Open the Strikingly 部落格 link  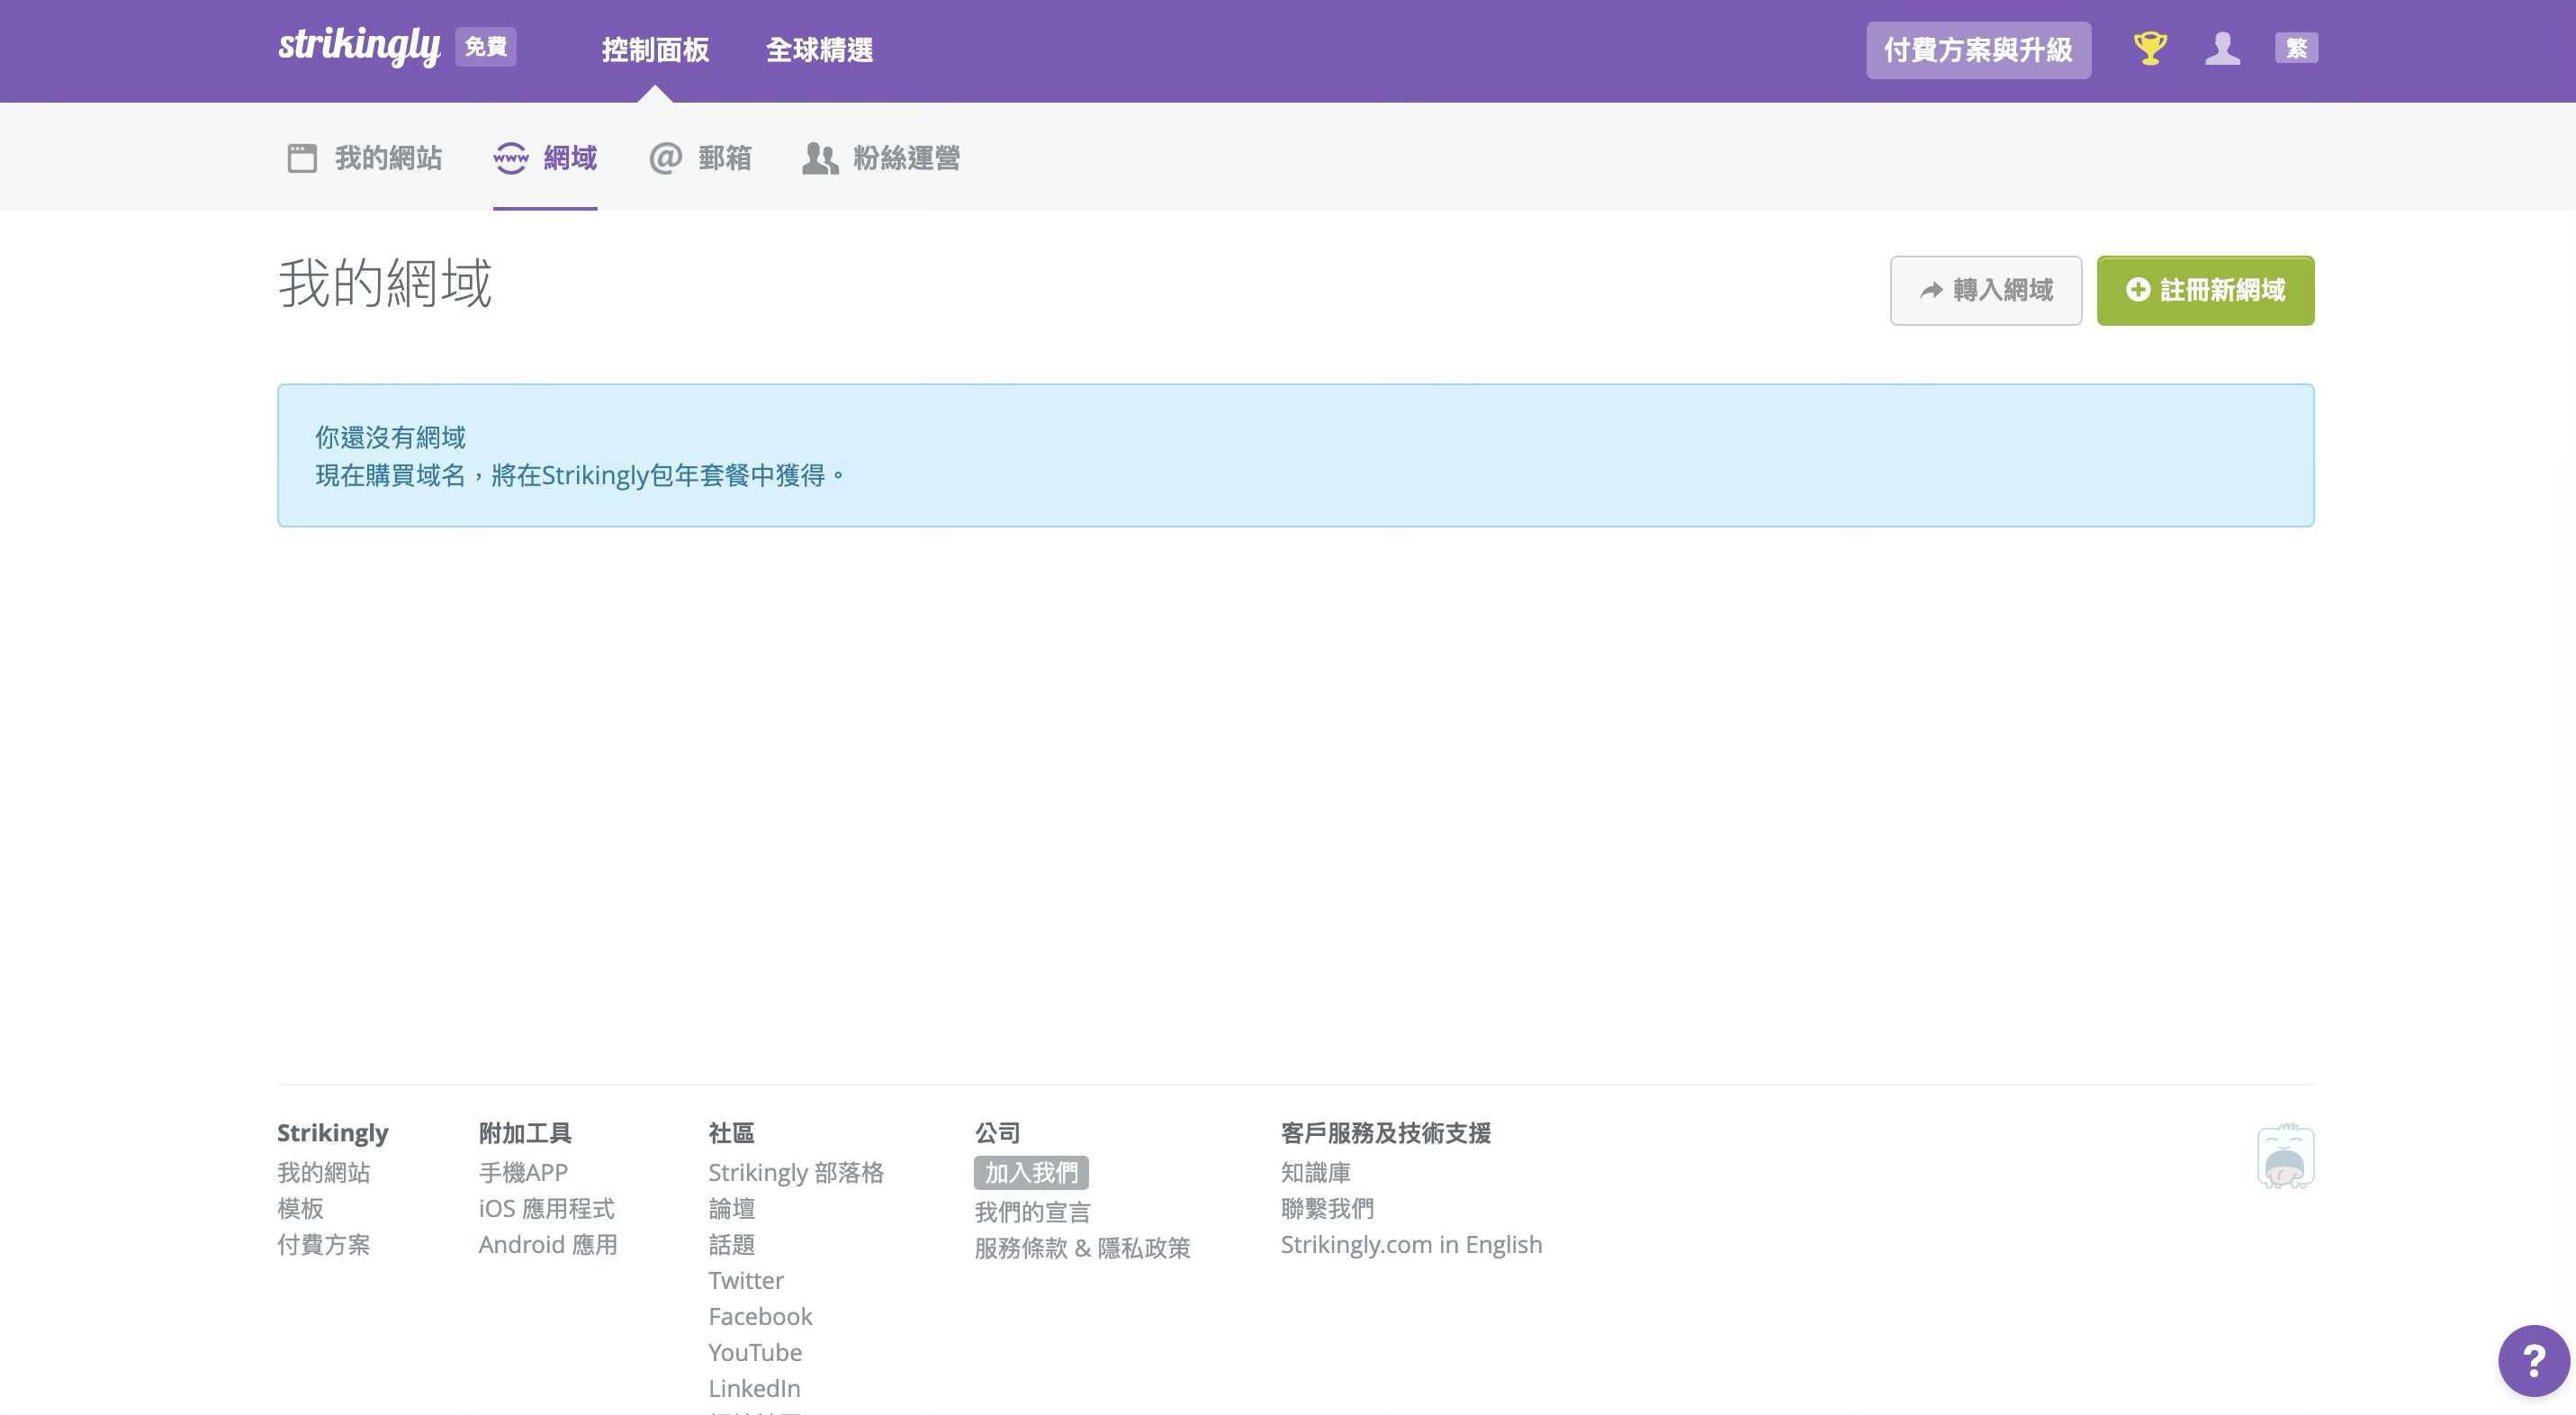click(x=796, y=1172)
